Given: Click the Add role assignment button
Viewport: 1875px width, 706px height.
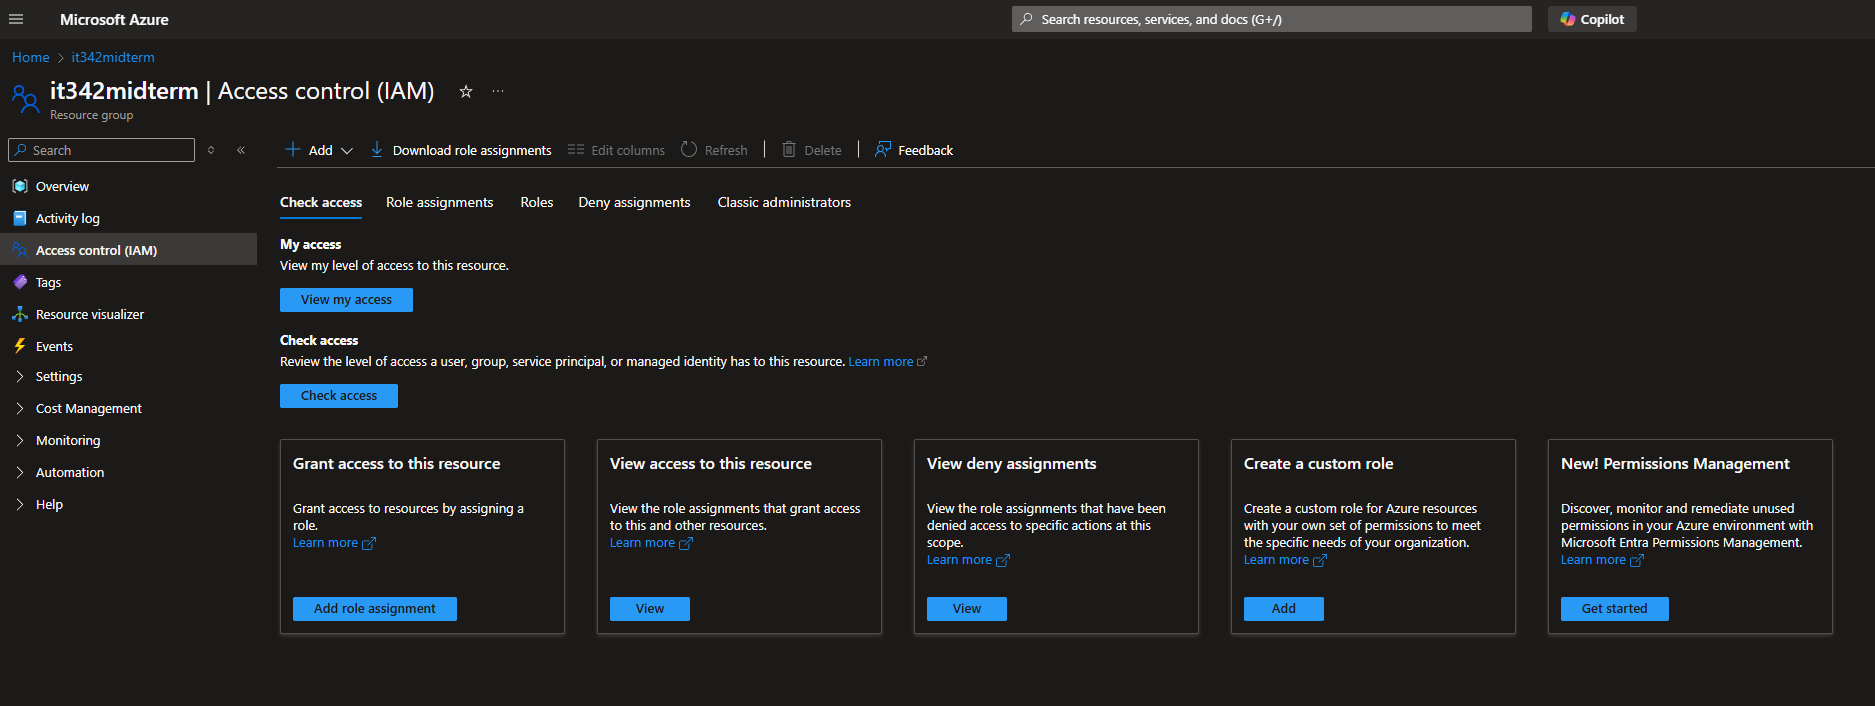Looking at the screenshot, I should (374, 609).
